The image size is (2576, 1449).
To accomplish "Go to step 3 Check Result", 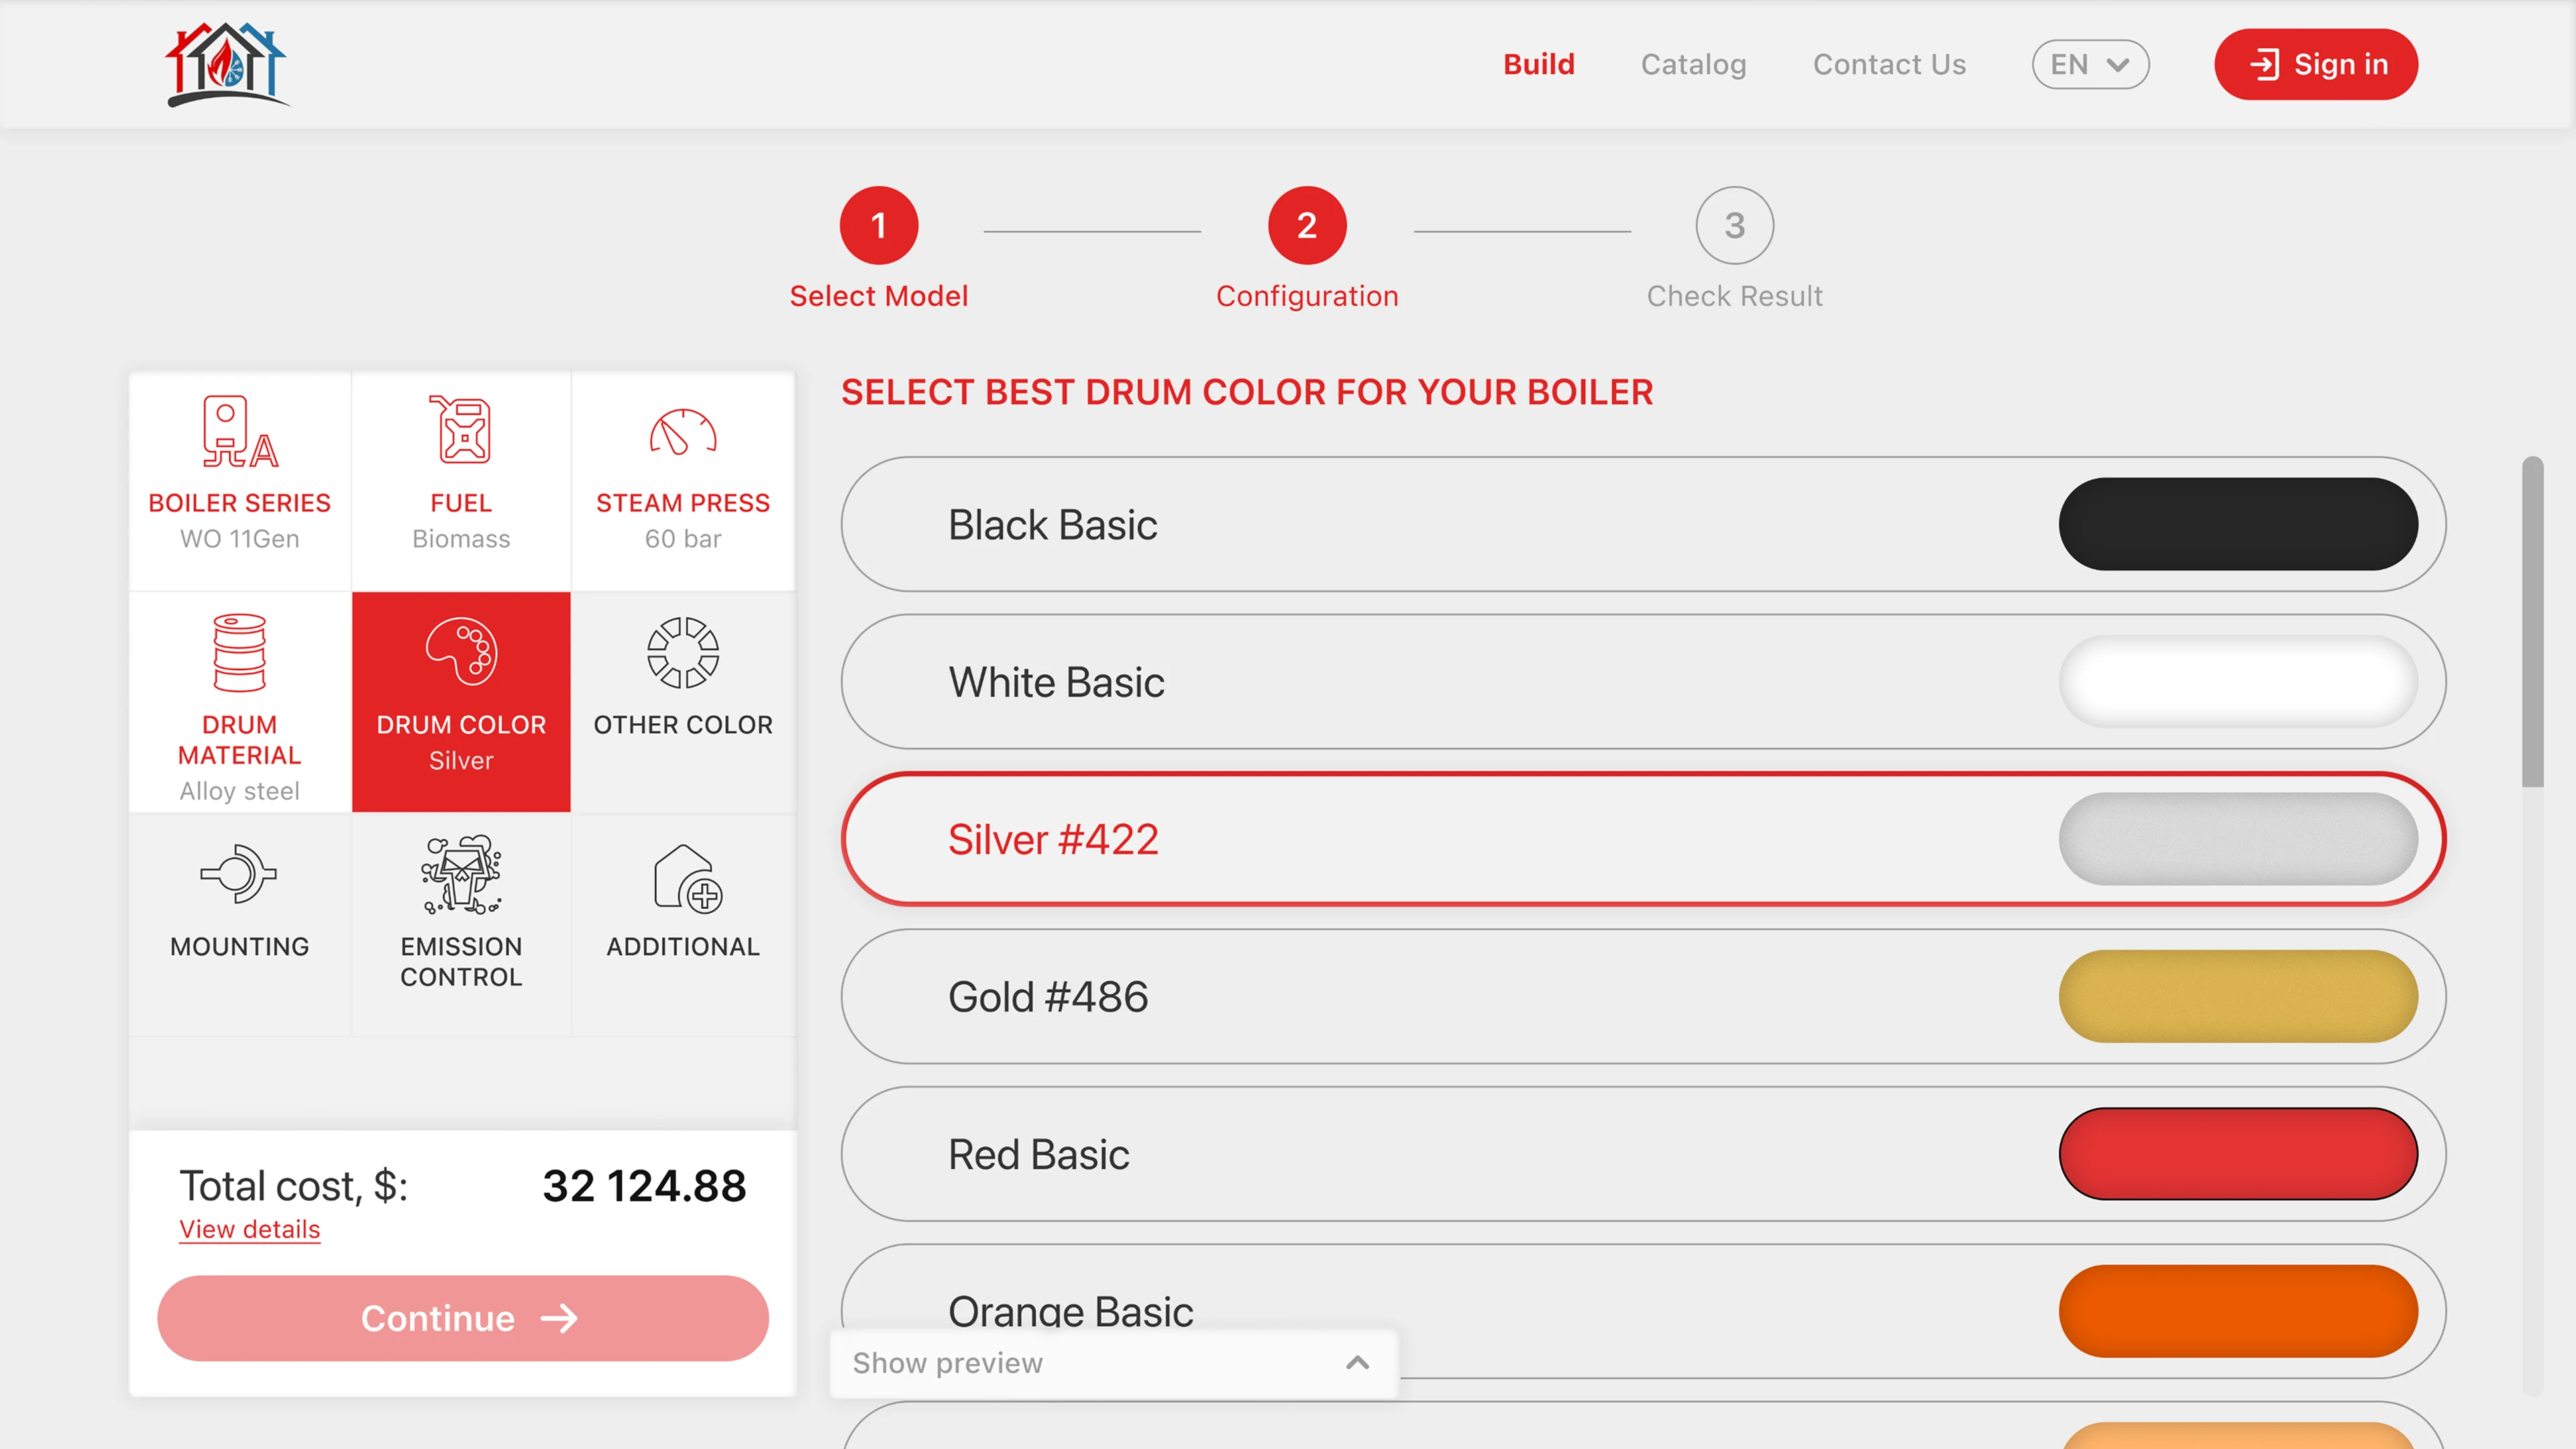I will pos(1734,226).
